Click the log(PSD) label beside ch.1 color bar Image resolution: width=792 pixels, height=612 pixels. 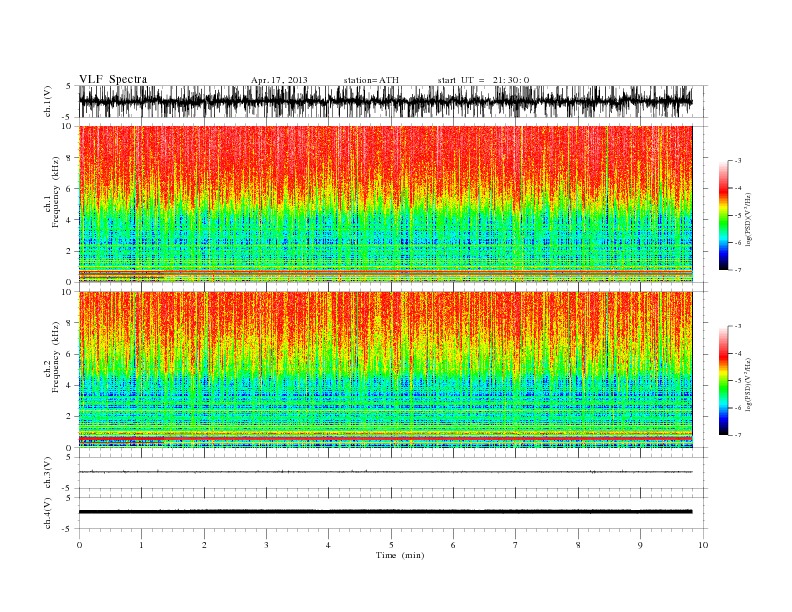pyautogui.click(x=749, y=219)
